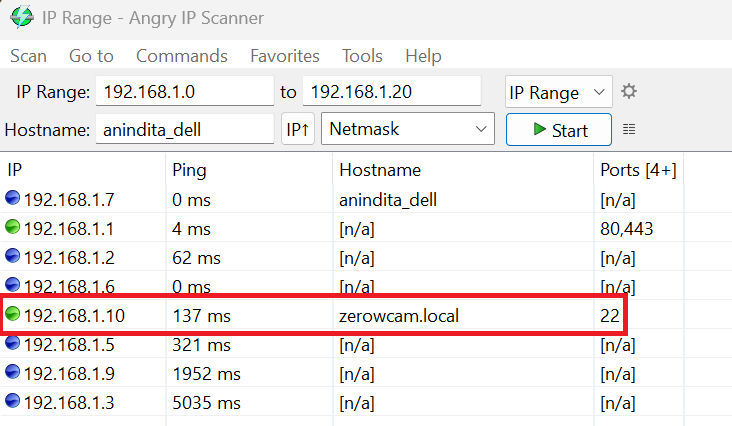This screenshot has width=732, height=426.
Task: Expand the IP Range feeder dropdown
Action: point(558,91)
